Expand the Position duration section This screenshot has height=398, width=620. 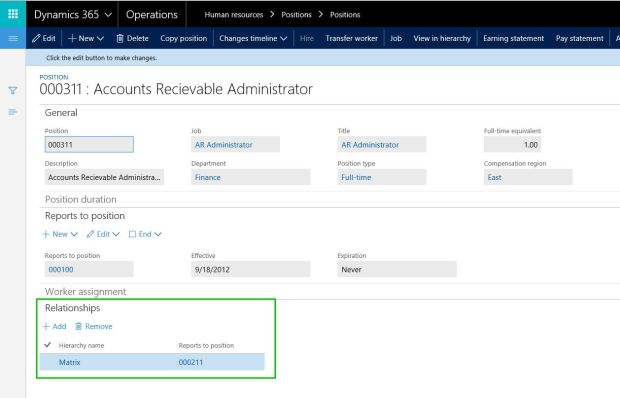point(81,200)
